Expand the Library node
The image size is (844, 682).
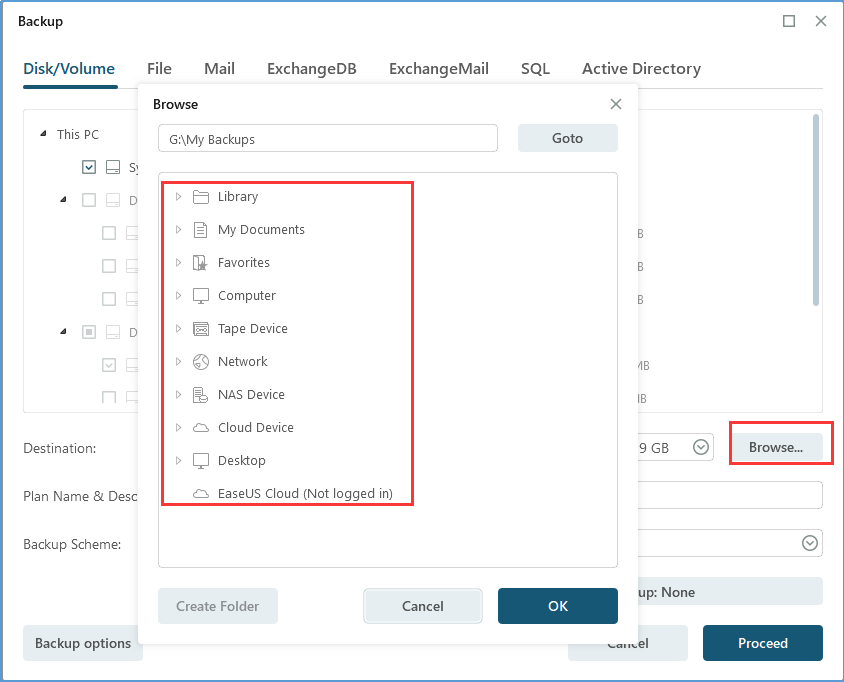(x=178, y=197)
